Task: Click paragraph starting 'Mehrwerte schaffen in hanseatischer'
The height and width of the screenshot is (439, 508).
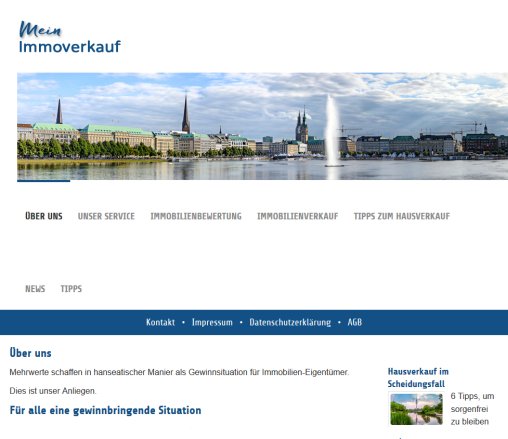Action: 179,372
